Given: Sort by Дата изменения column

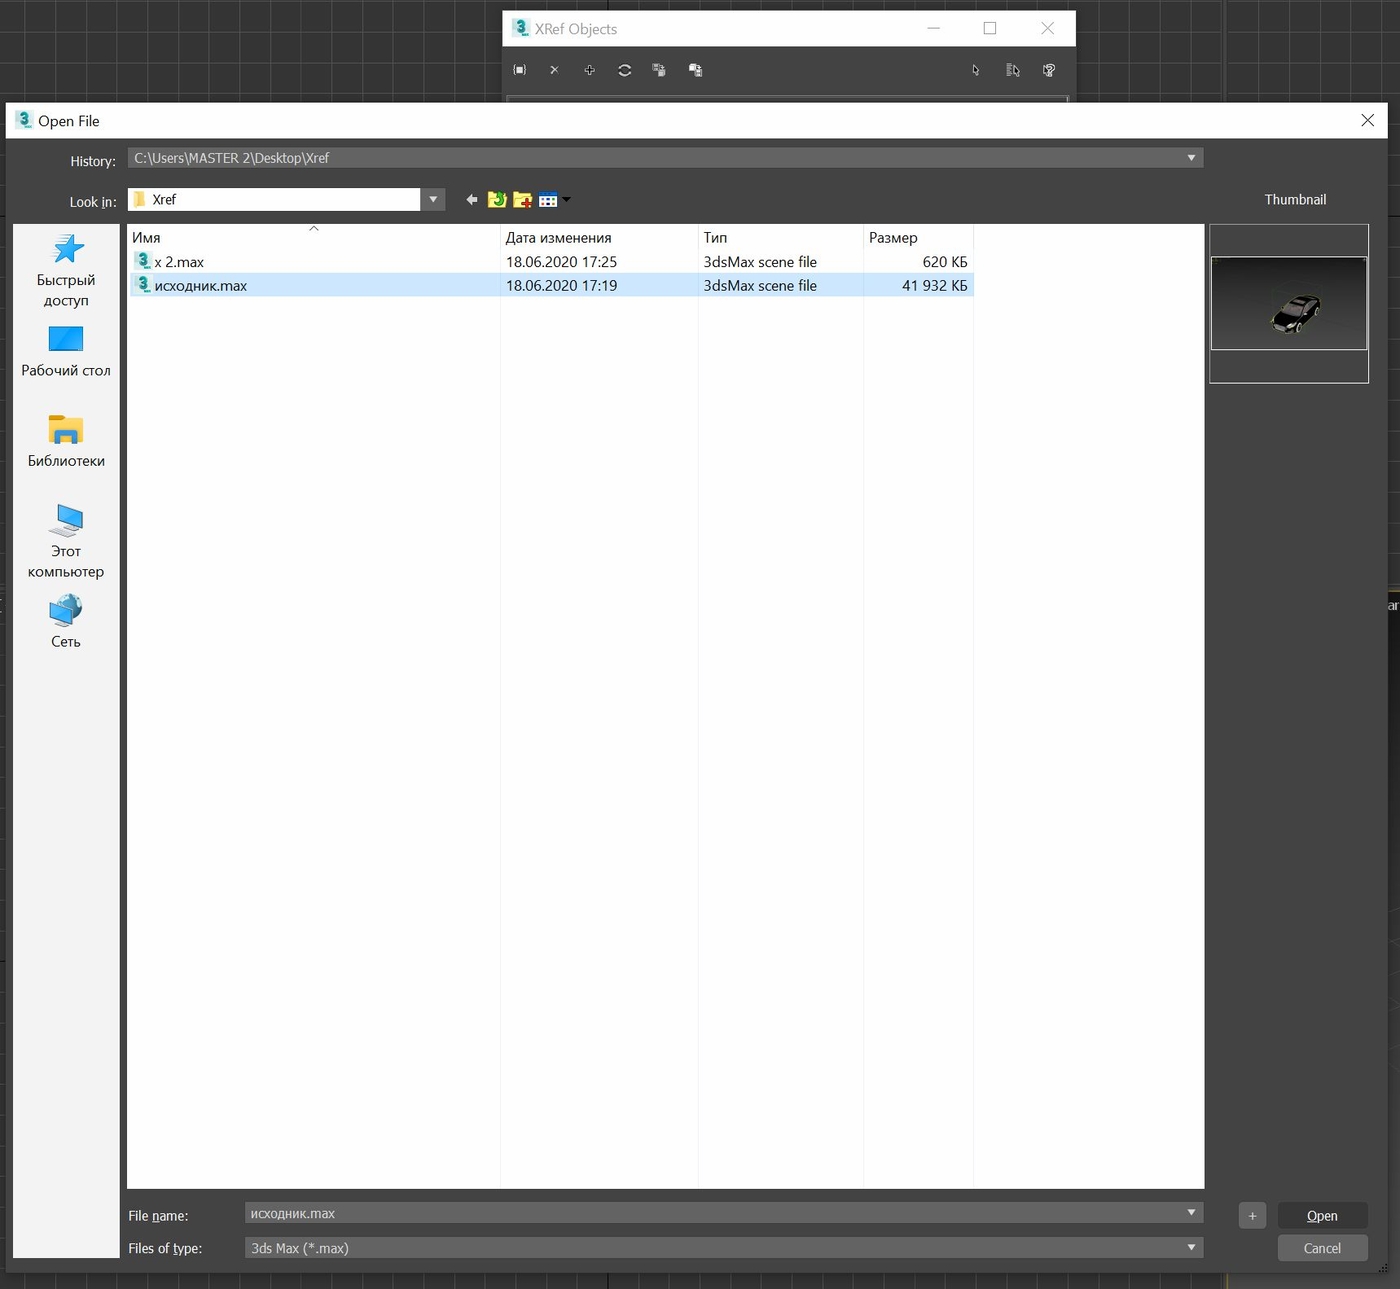Looking at the screenshot, I should coord(599,238).
